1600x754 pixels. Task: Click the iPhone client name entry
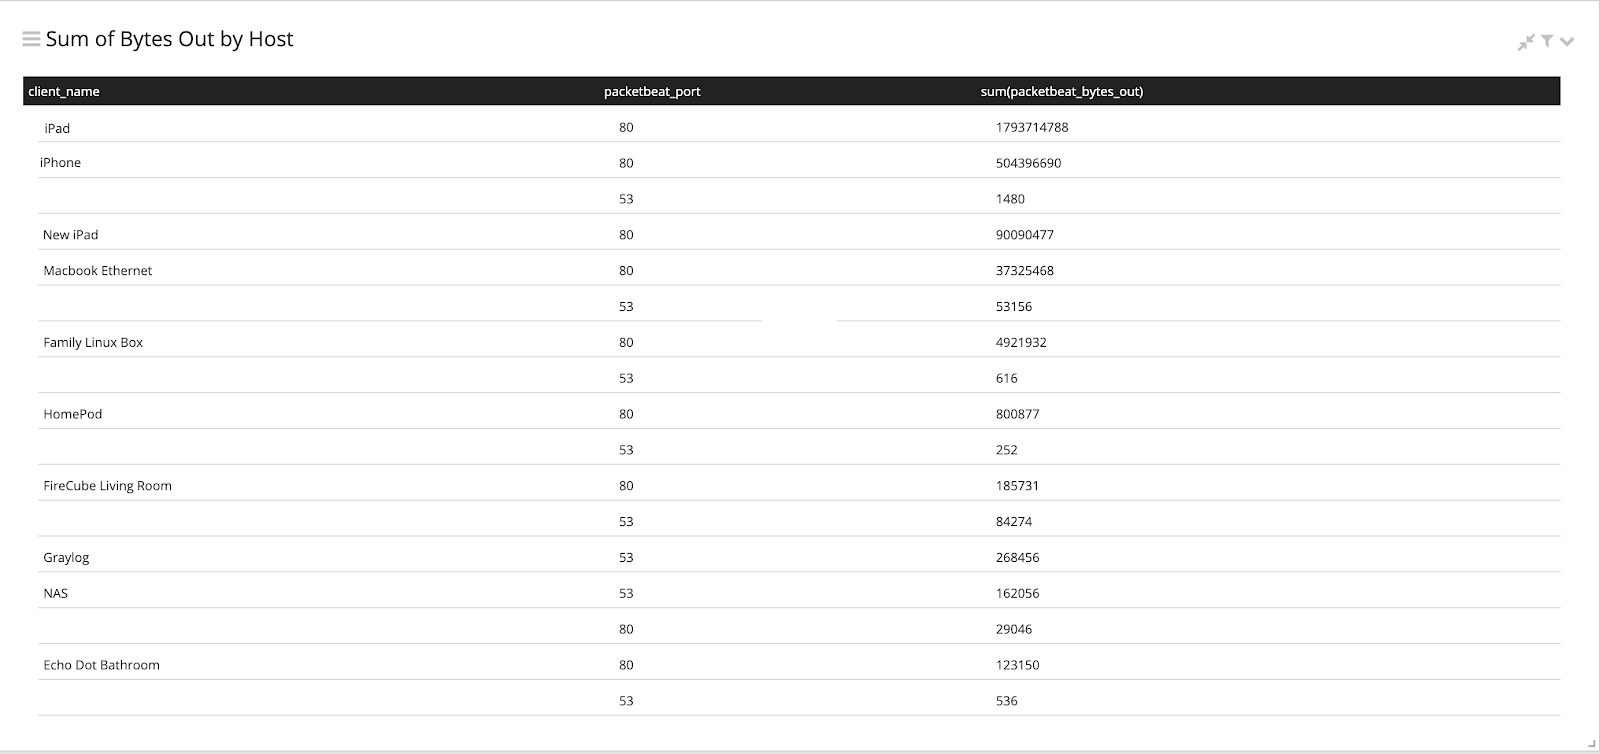pos(60,163)
